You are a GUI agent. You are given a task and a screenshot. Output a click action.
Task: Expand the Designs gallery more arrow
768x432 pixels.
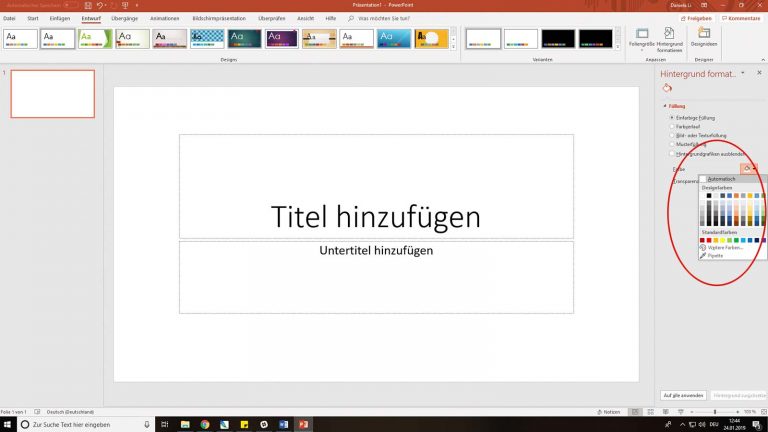(453, 45)
